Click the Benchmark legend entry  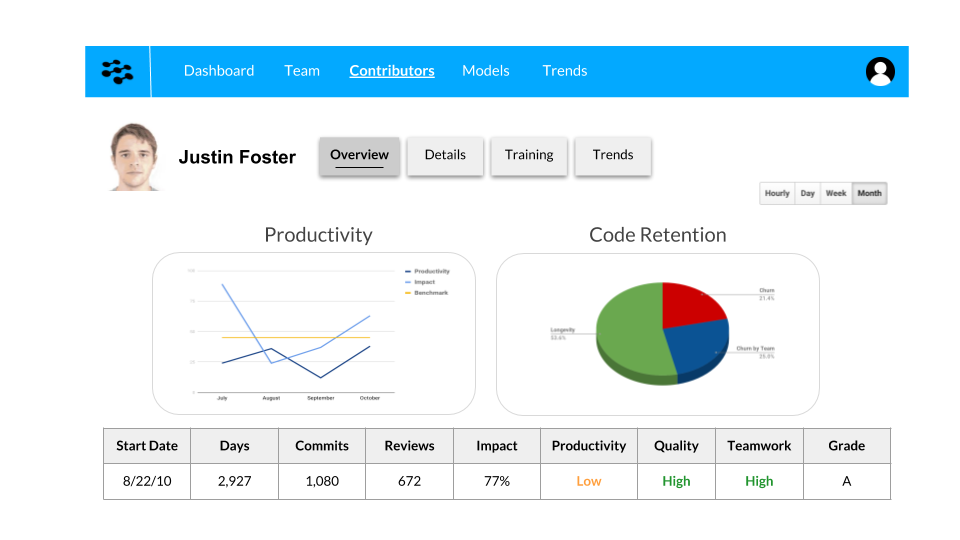(427, 293)
